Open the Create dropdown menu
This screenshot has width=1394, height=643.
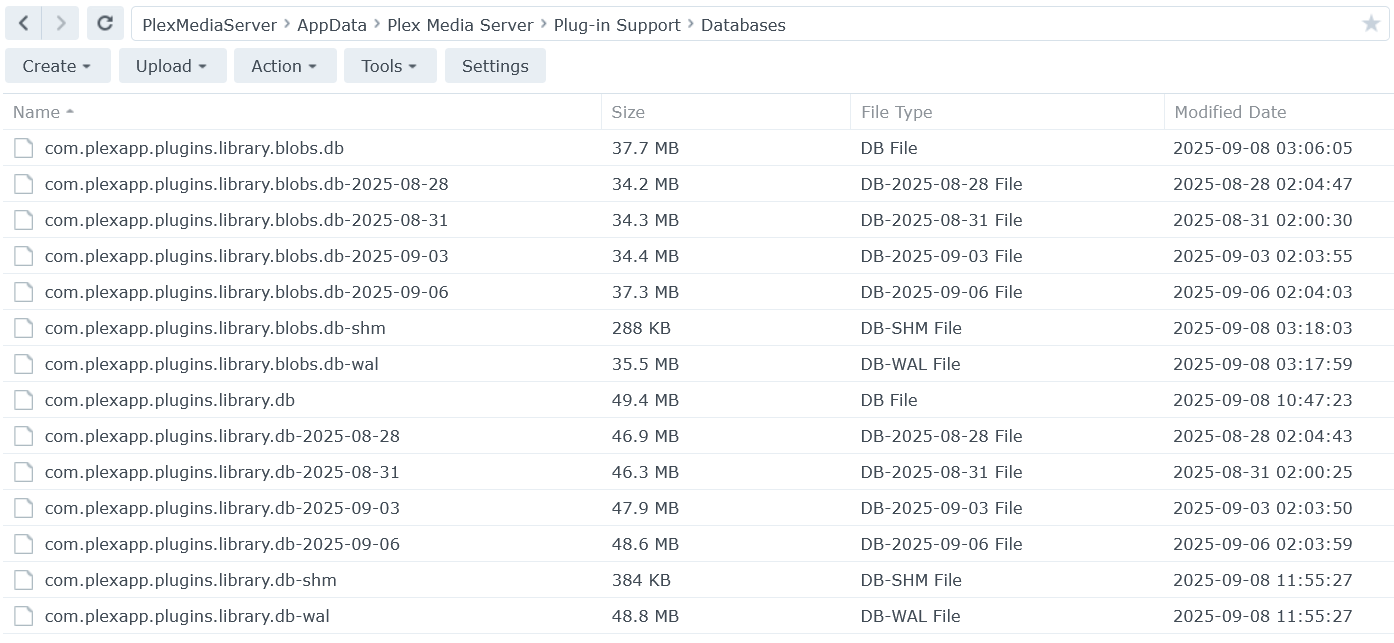coord(57,66)
